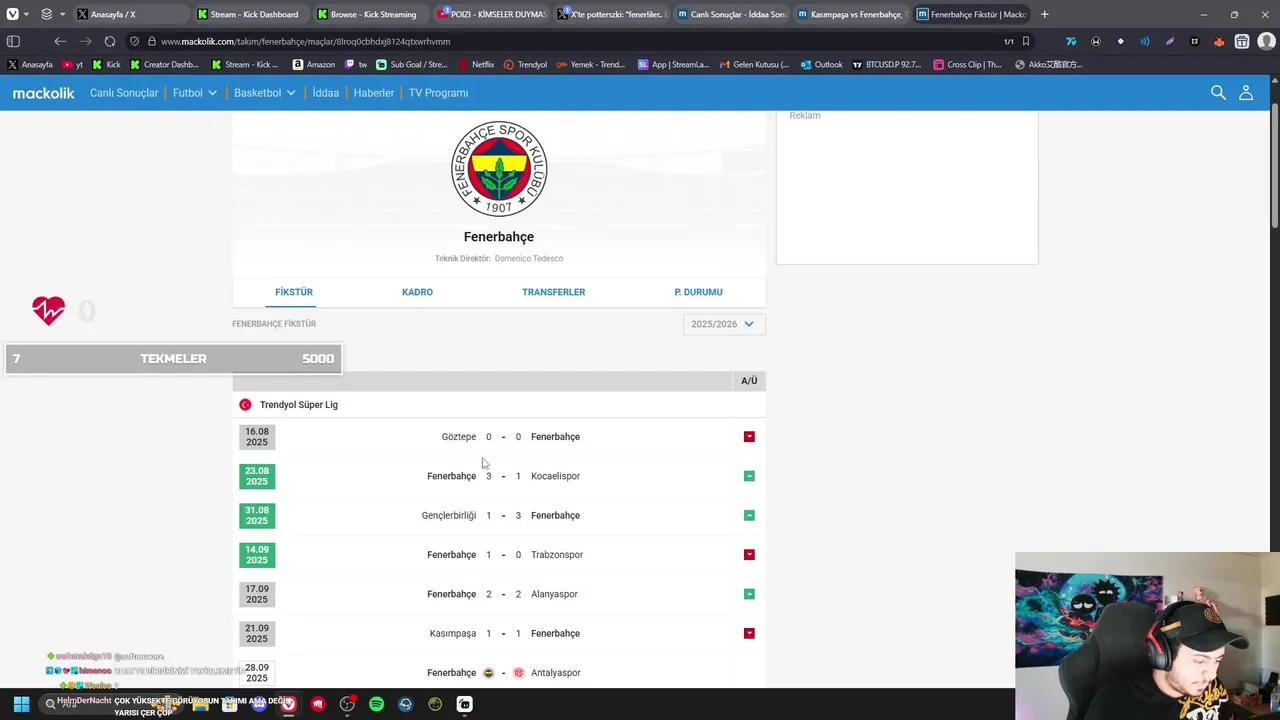Reload the Mackolik page
Viewport: 1280px width, 720px height.
110,41
